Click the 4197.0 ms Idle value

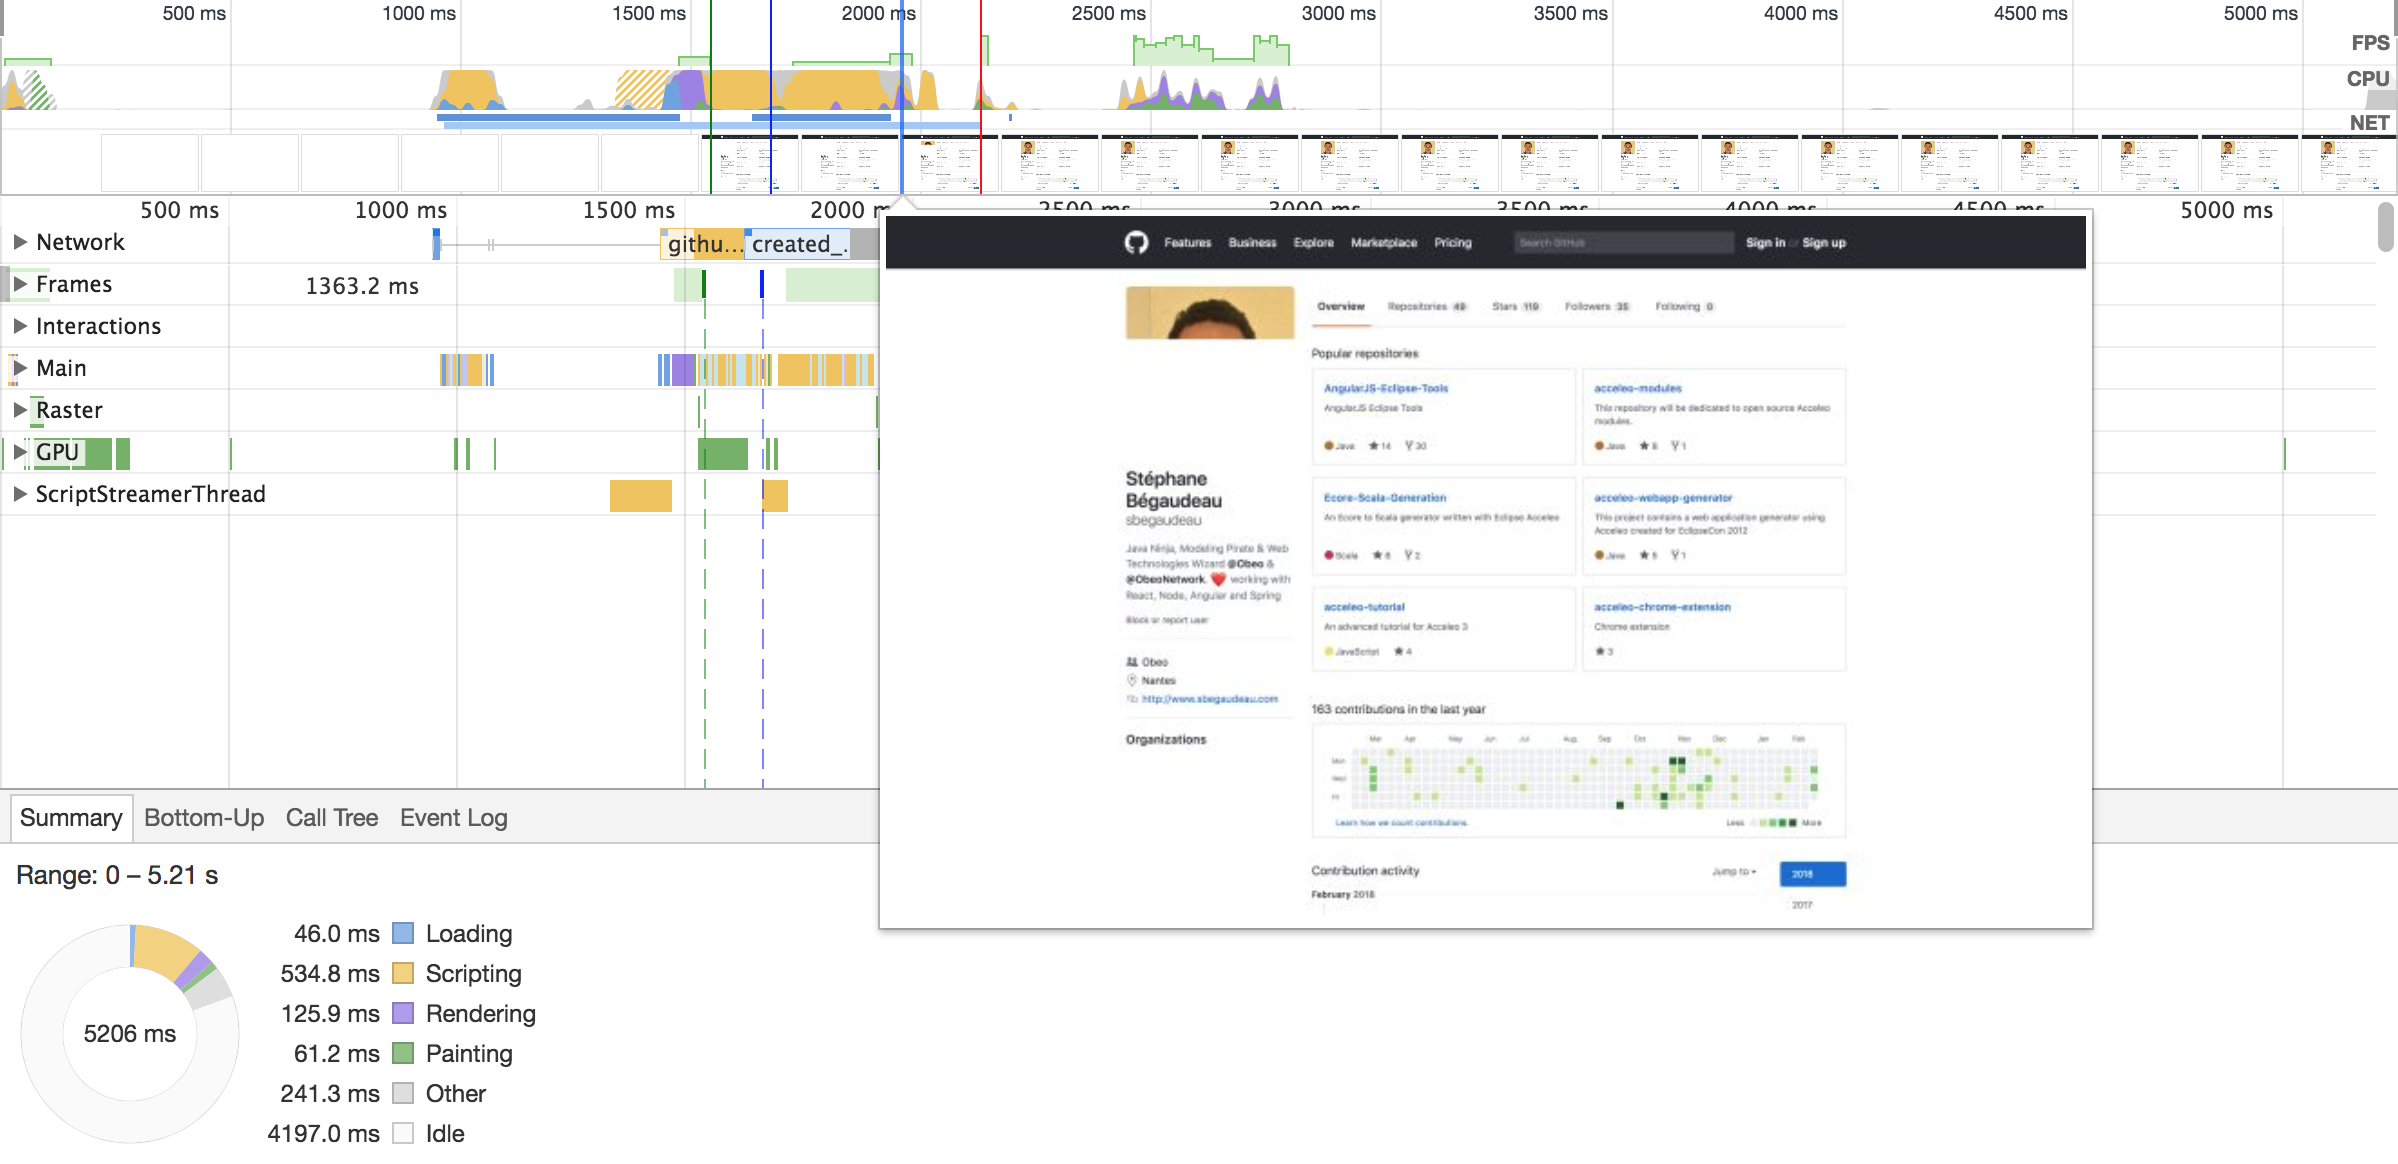(323, 1134)
